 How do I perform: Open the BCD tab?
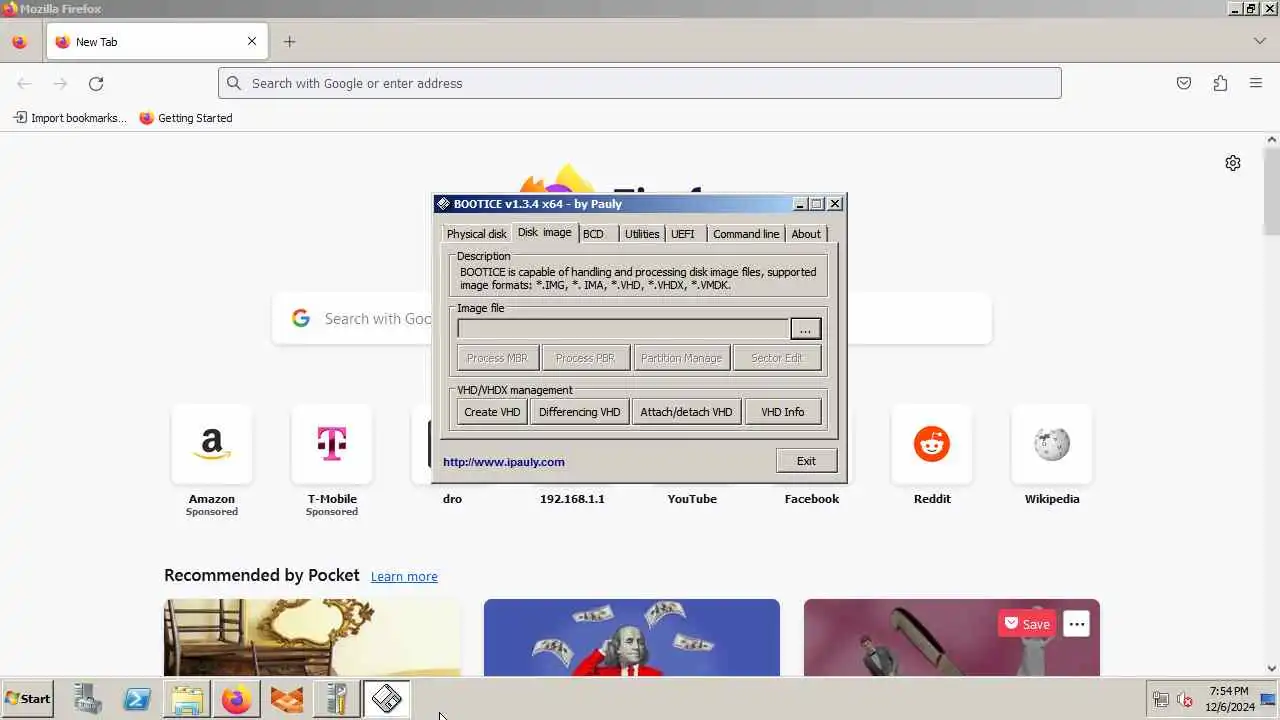(594, 234)
